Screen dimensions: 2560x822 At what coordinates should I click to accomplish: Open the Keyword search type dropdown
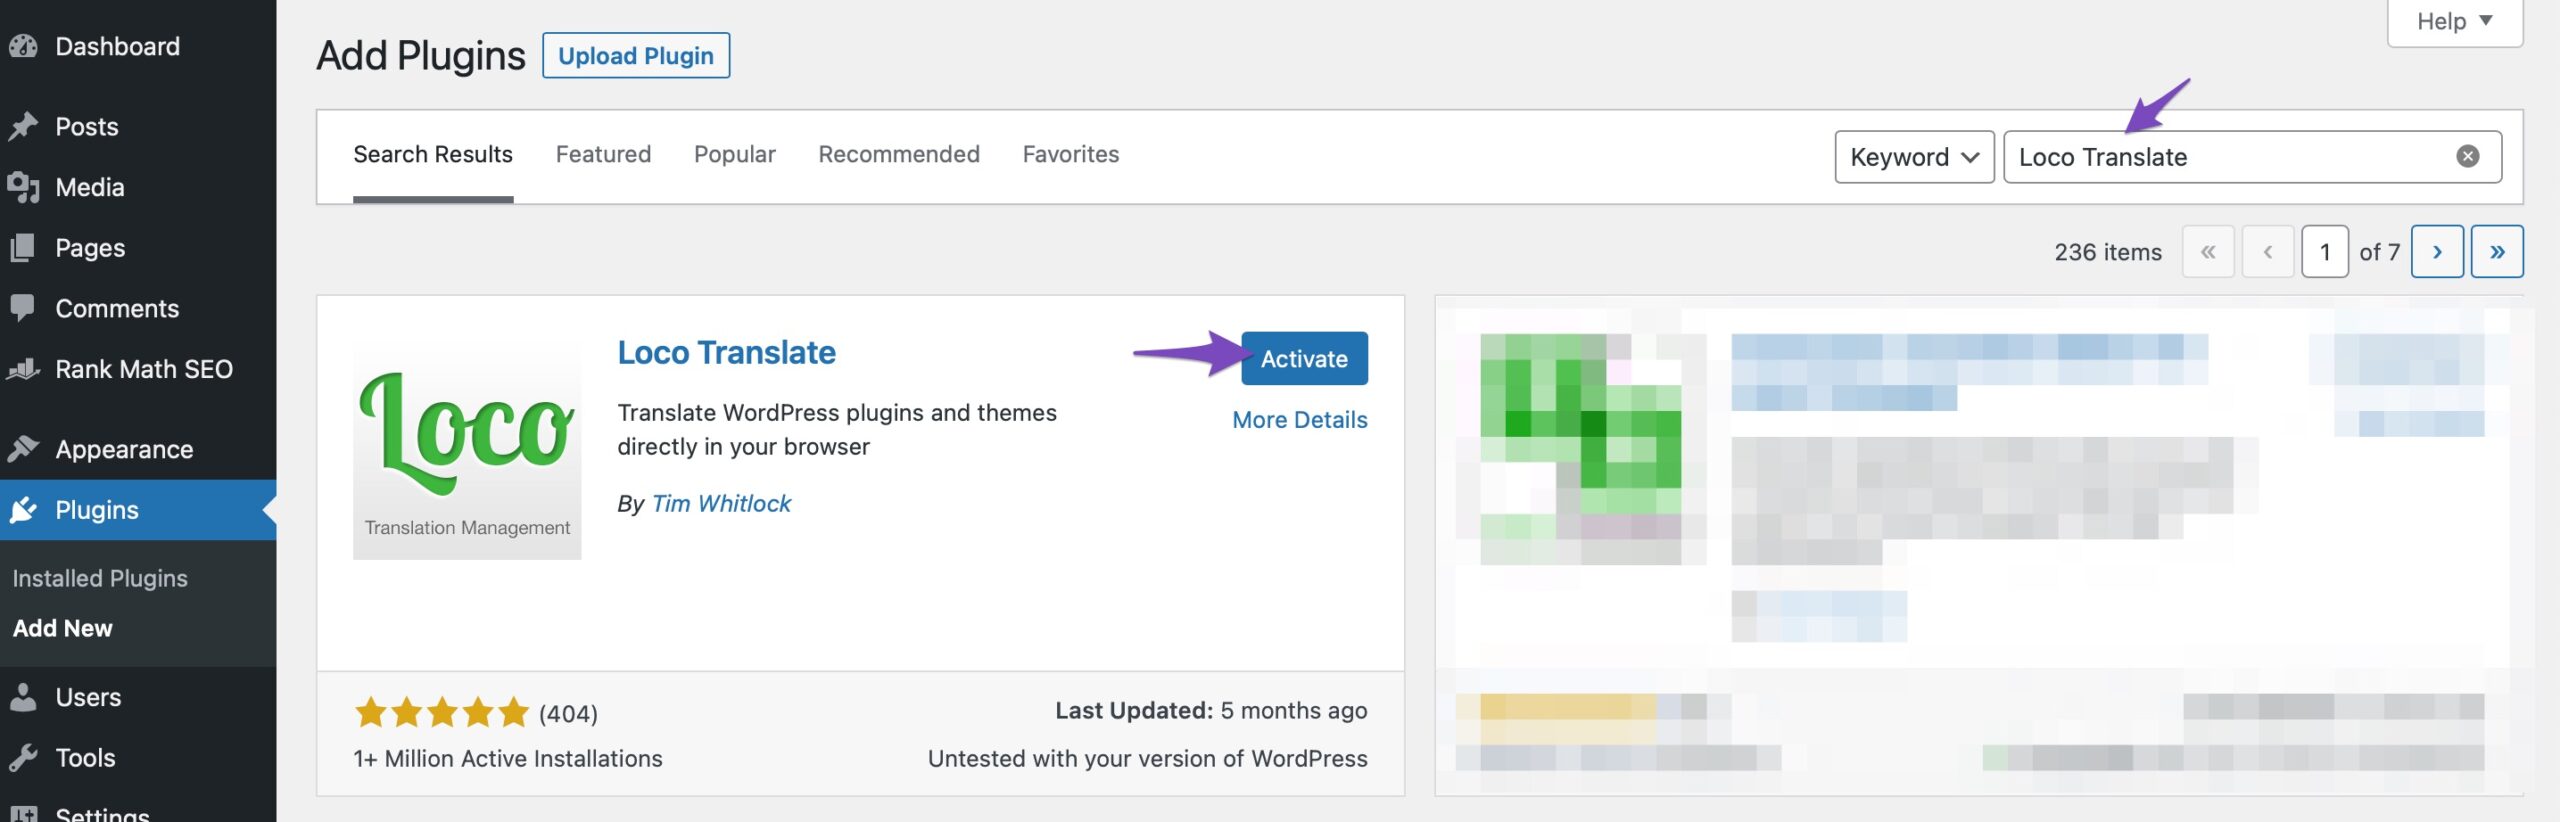point(1914,157)
